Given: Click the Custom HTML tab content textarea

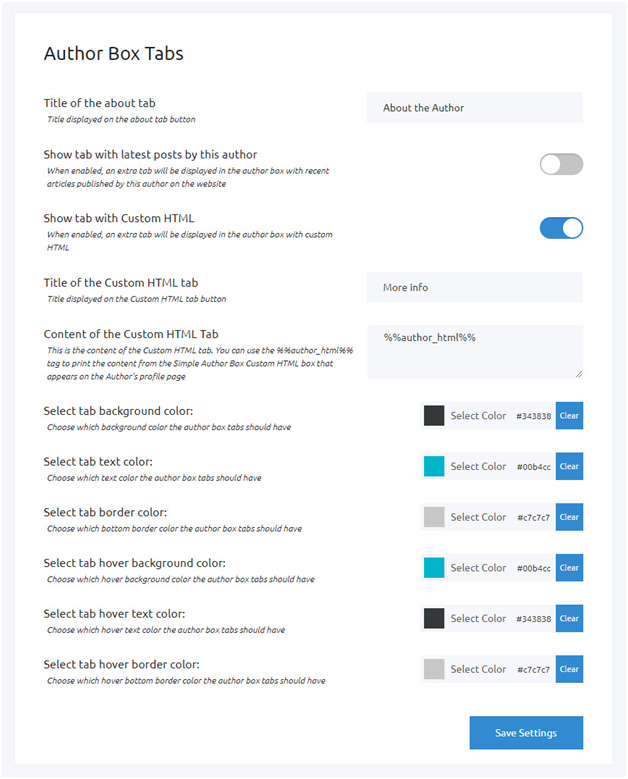Looking at the screenshot, I should click(x=474, y=351).
